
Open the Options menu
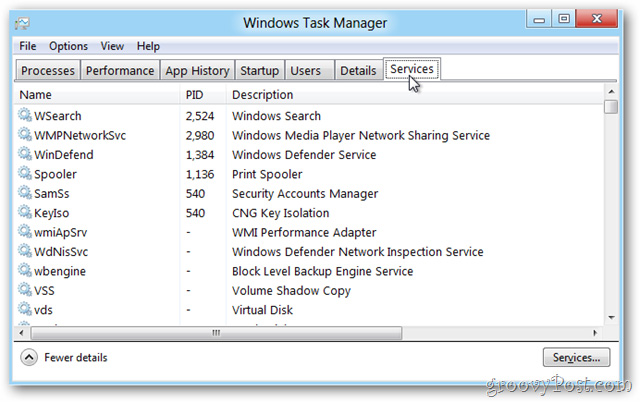[68, 46]
